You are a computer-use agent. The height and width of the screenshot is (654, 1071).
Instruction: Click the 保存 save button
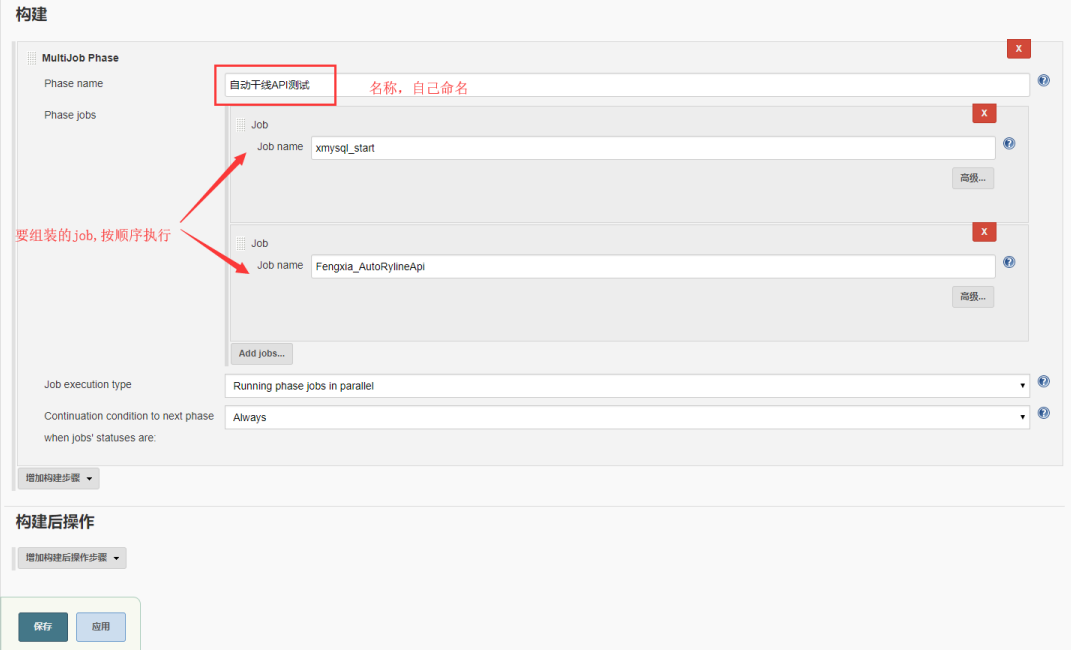pyautogui.click(x=43, y=627)
